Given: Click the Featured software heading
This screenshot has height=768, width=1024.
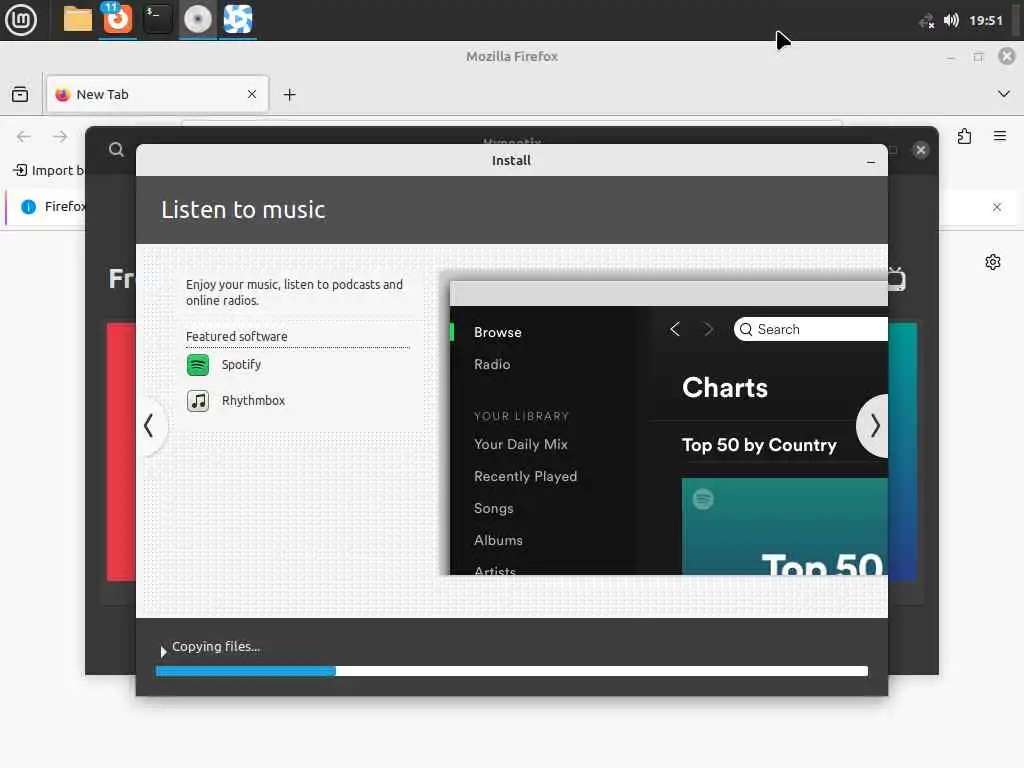Looking at the screenshot, I should (236, 336).
